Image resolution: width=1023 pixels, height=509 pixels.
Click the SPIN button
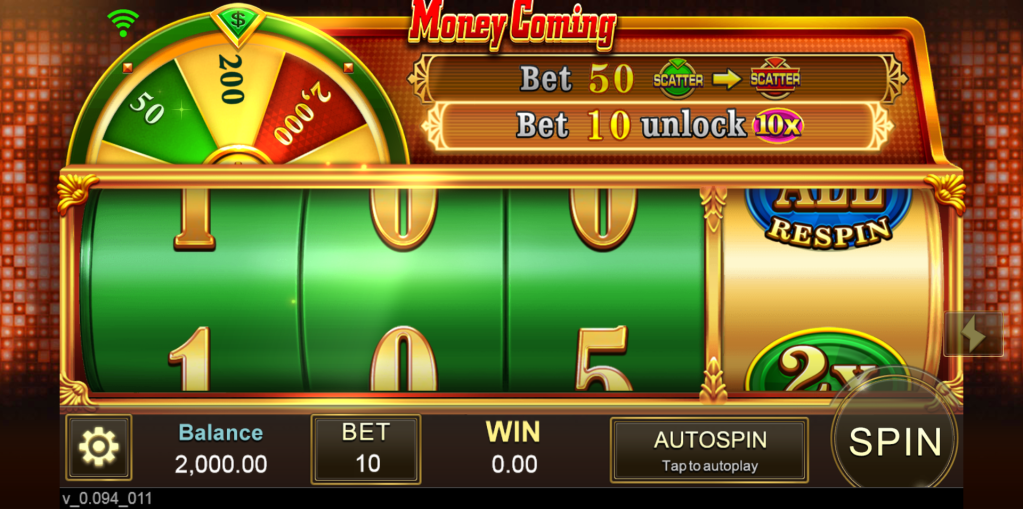click(894, 442)
